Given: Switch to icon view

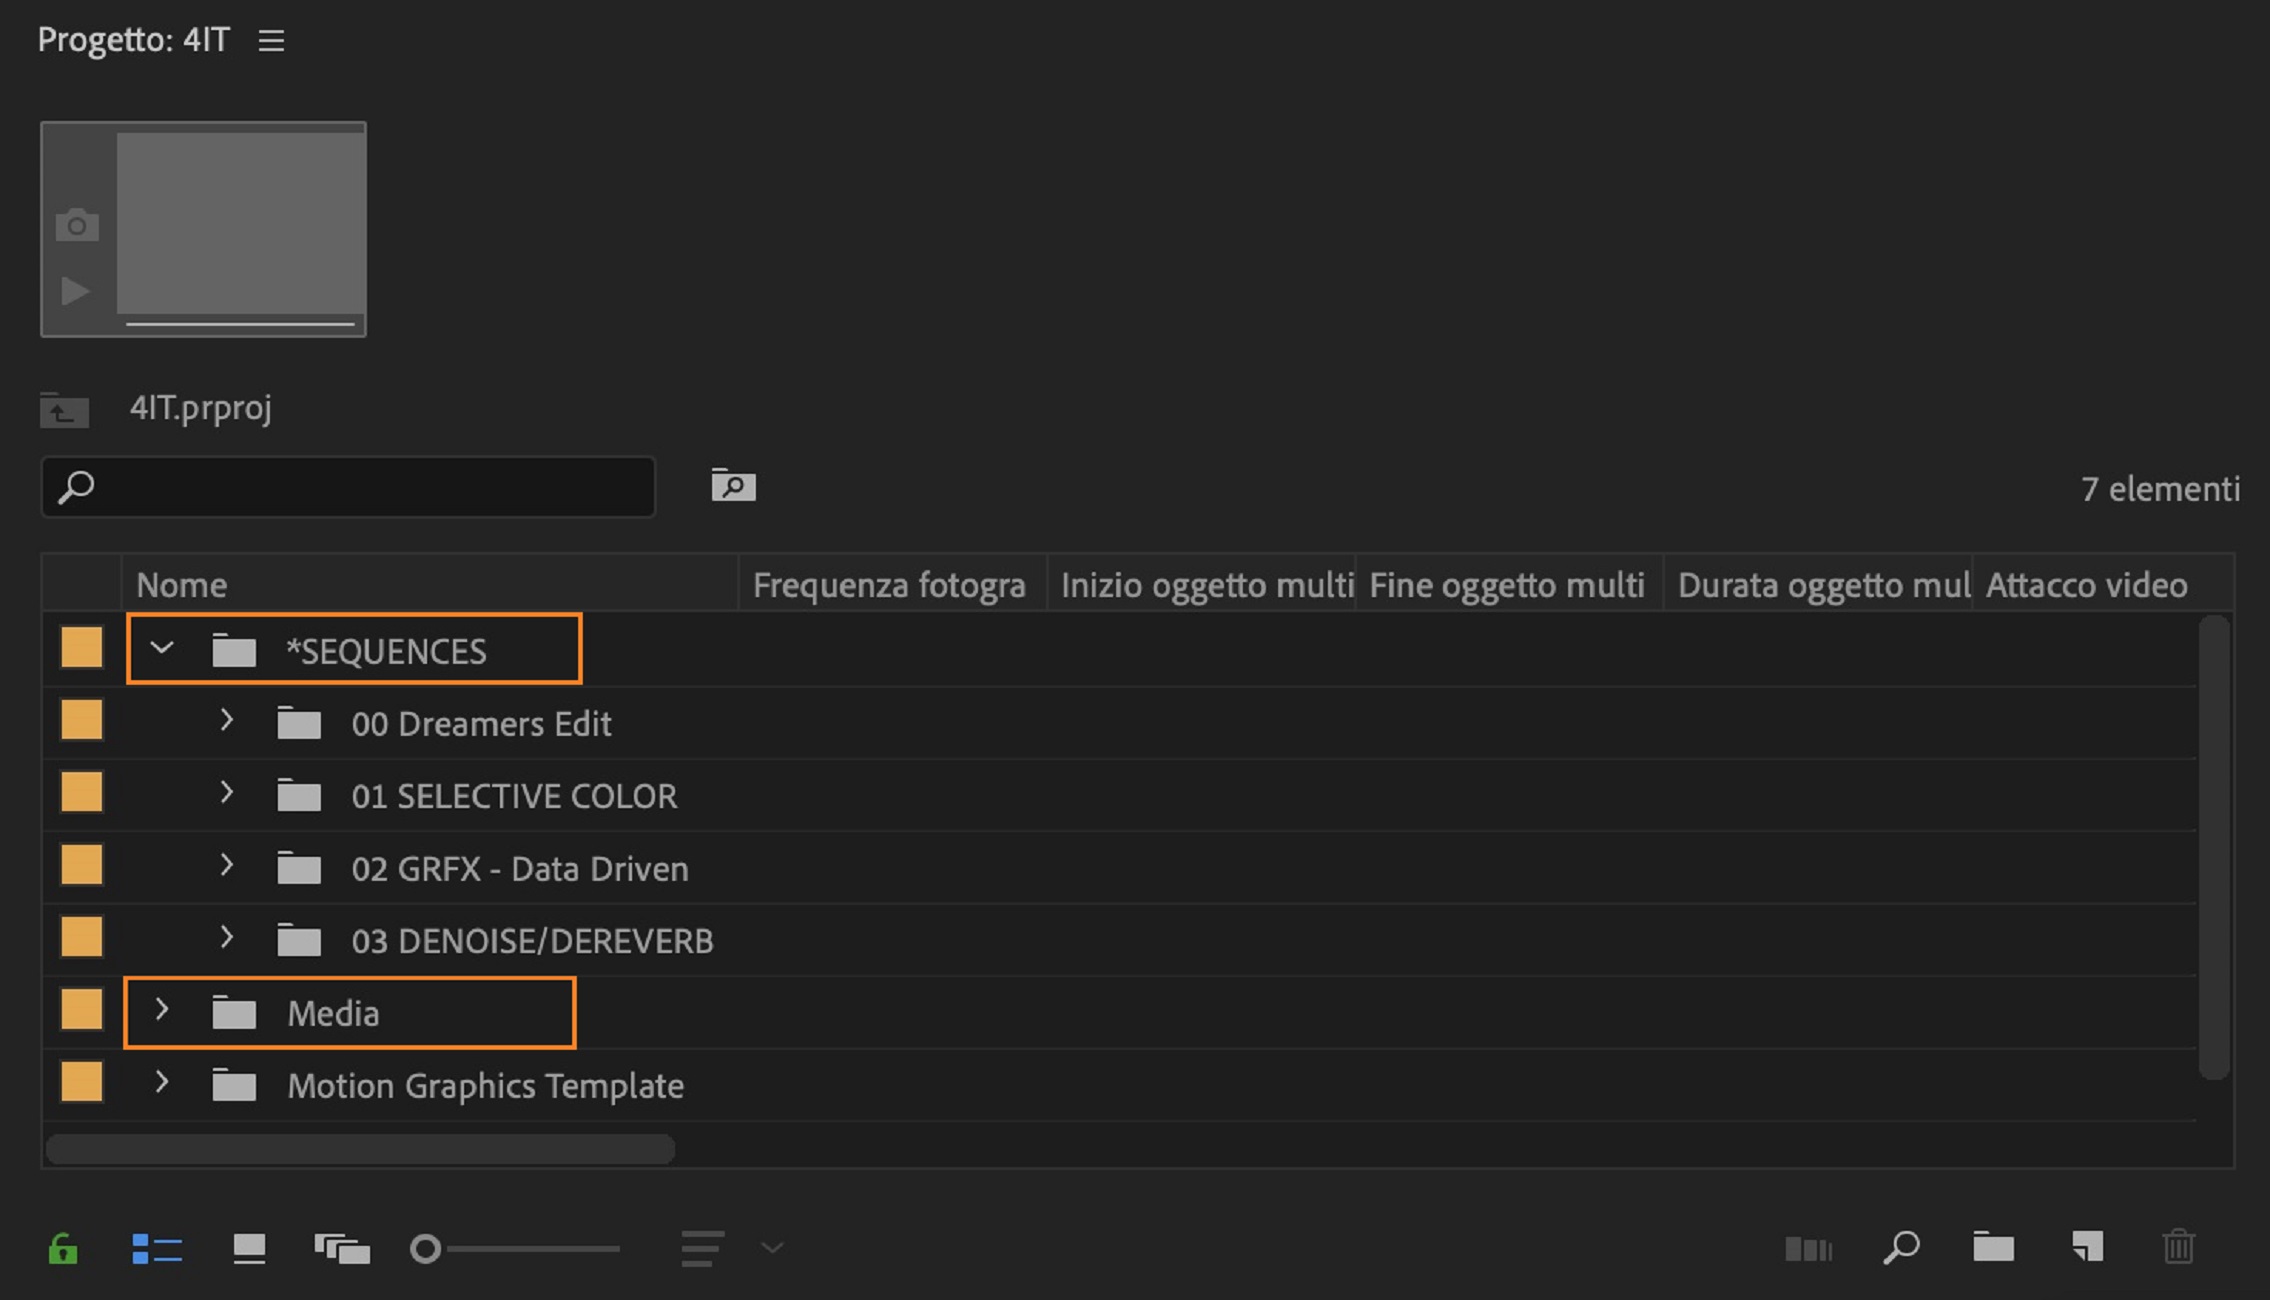Looking at the screenshot, I should pos(249,1248).
